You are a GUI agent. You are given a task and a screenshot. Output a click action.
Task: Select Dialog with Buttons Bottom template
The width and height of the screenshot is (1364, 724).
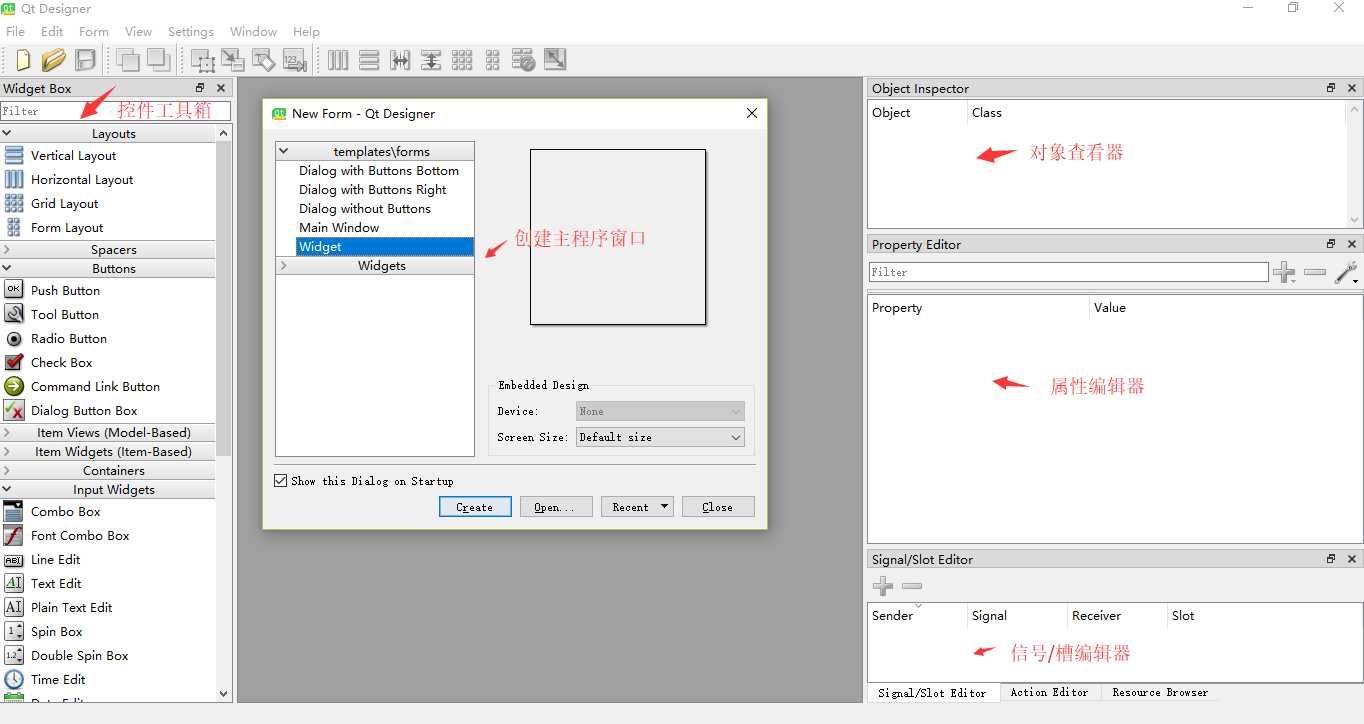379,170
